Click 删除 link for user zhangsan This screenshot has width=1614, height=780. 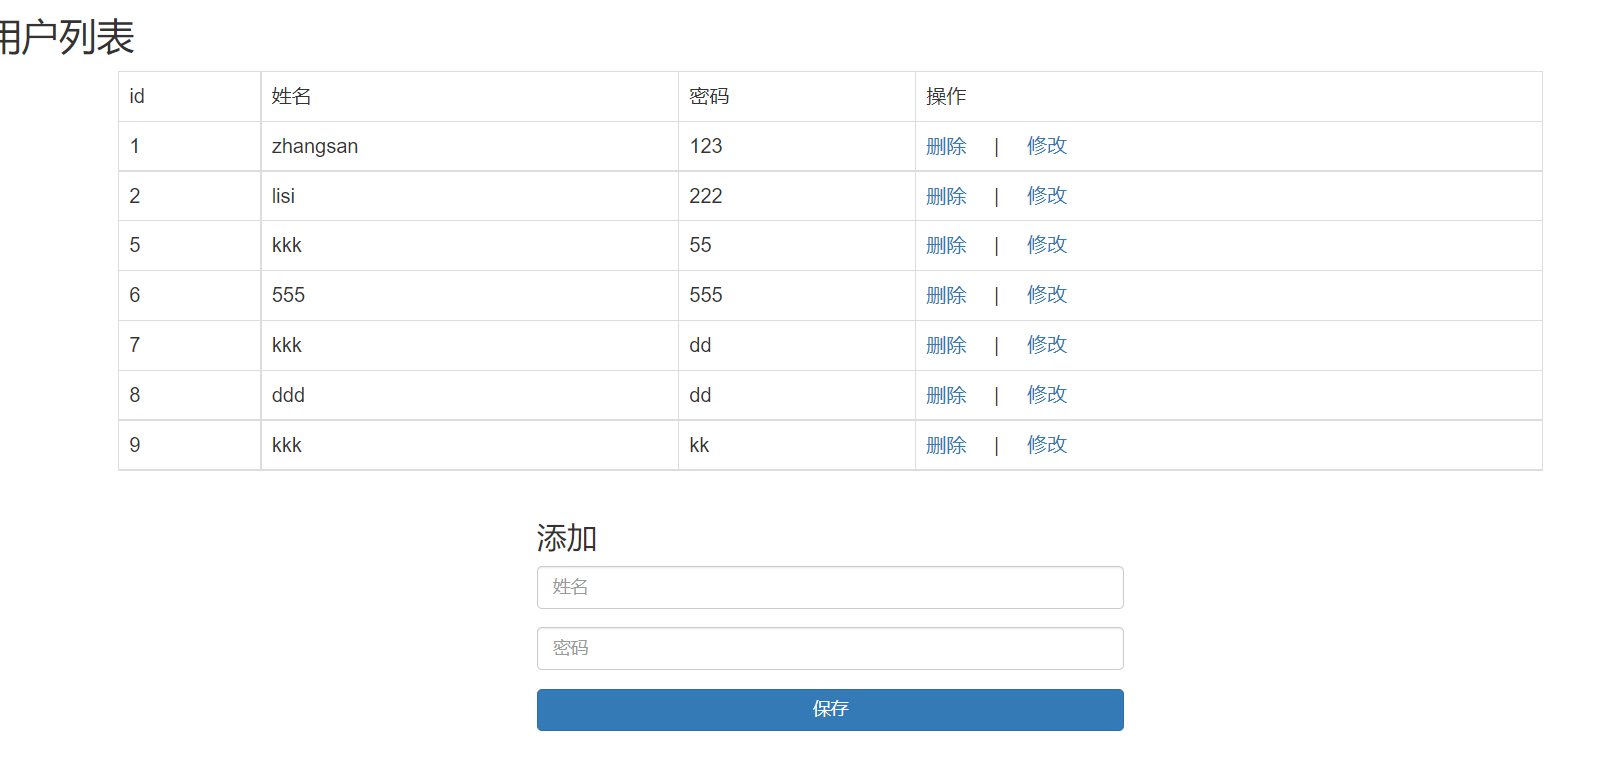click(x=946, y=146)
